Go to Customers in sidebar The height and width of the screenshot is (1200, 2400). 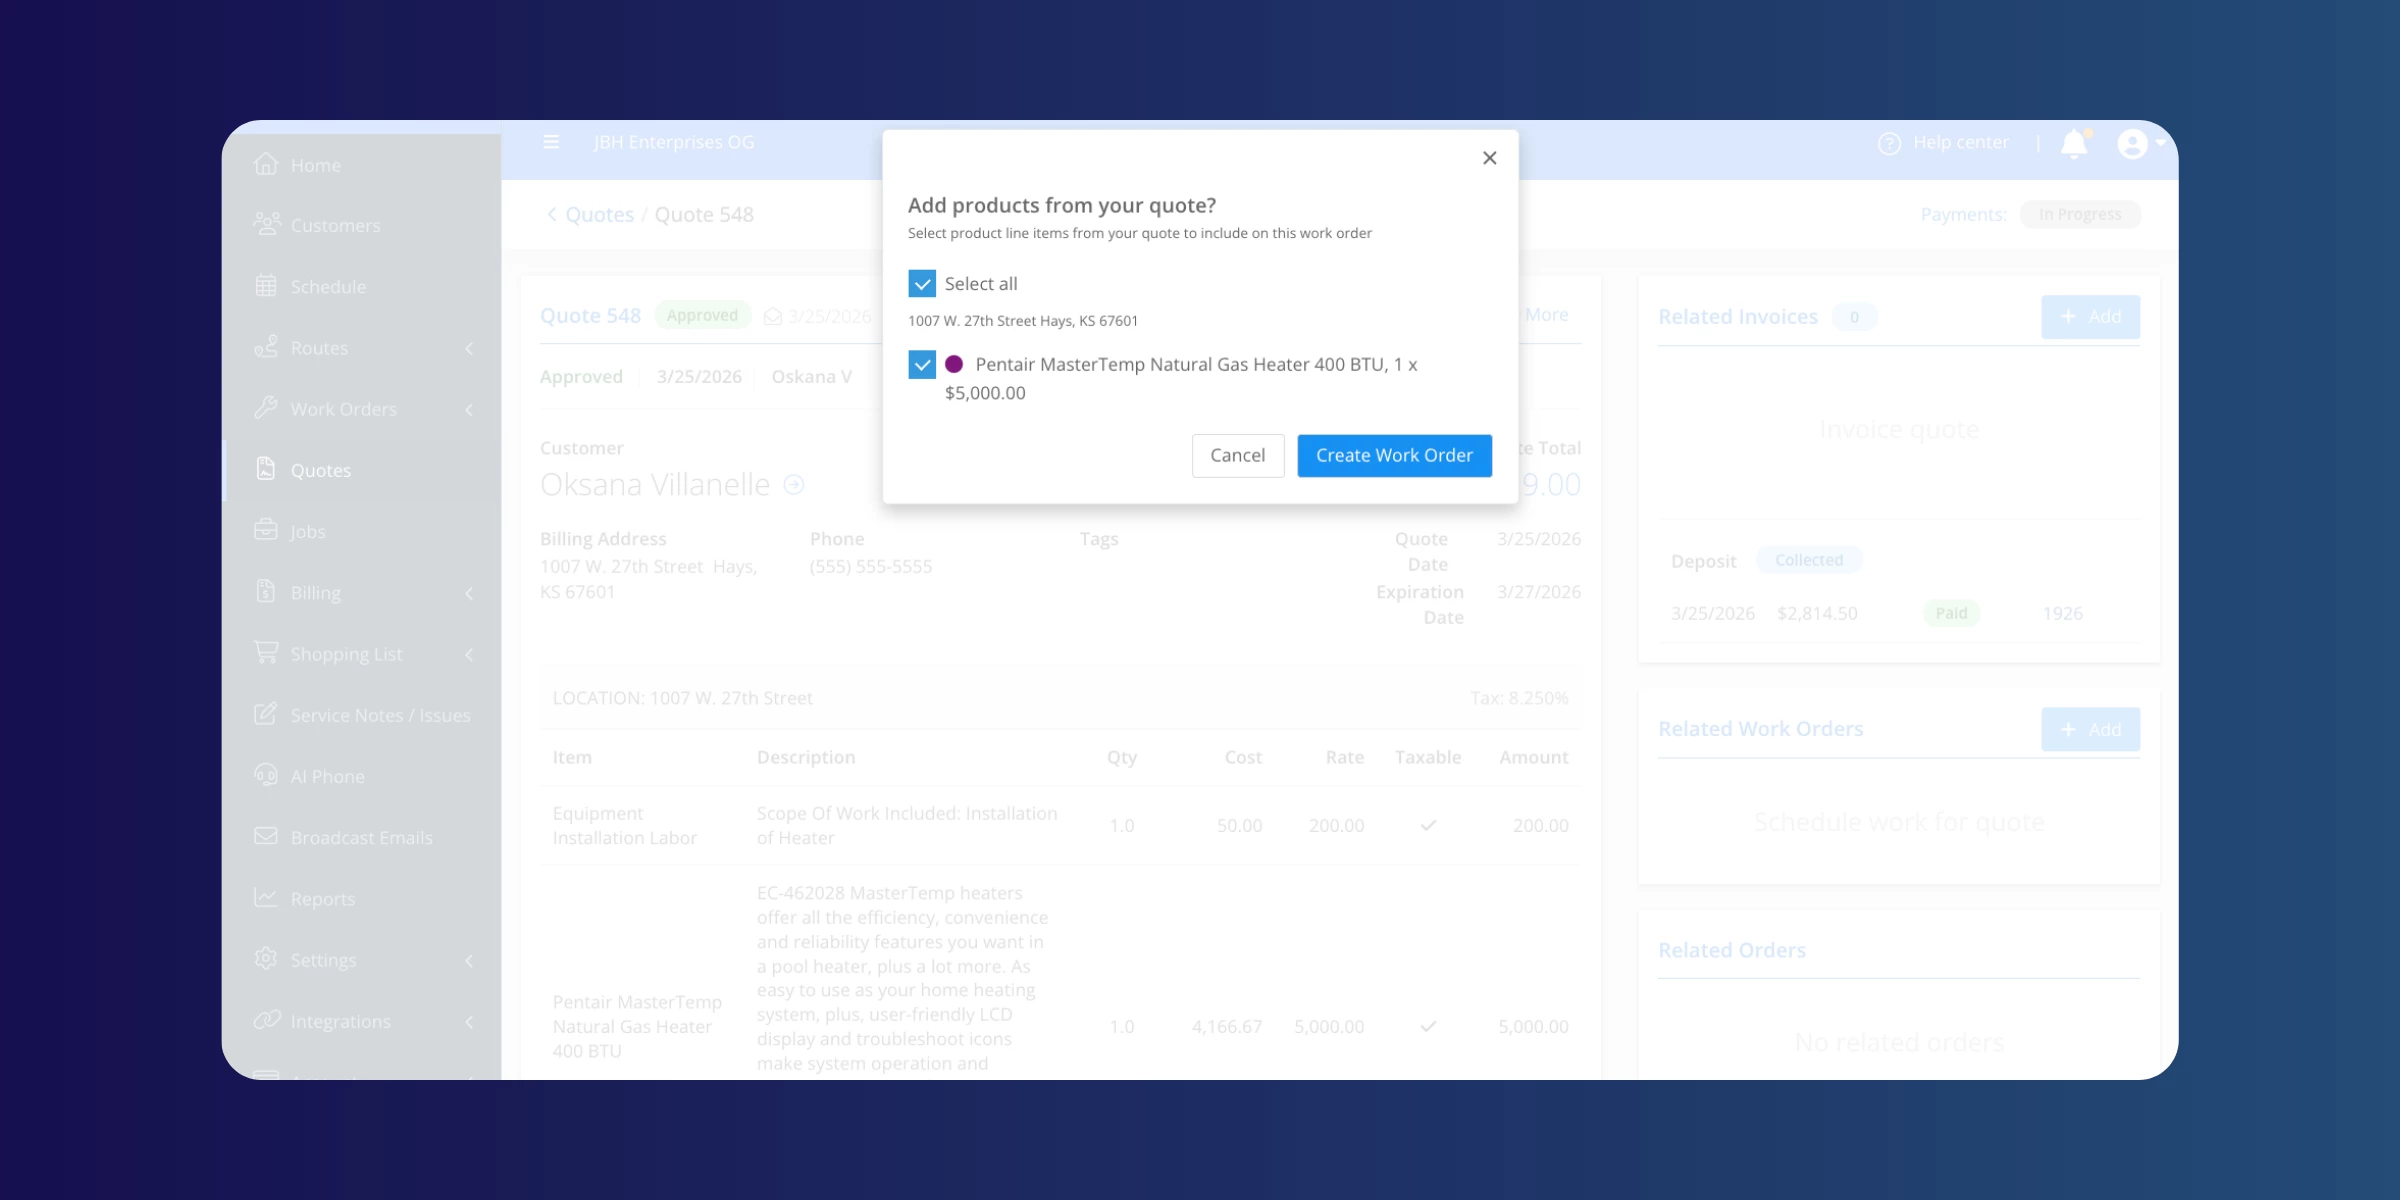pos(361,226)
